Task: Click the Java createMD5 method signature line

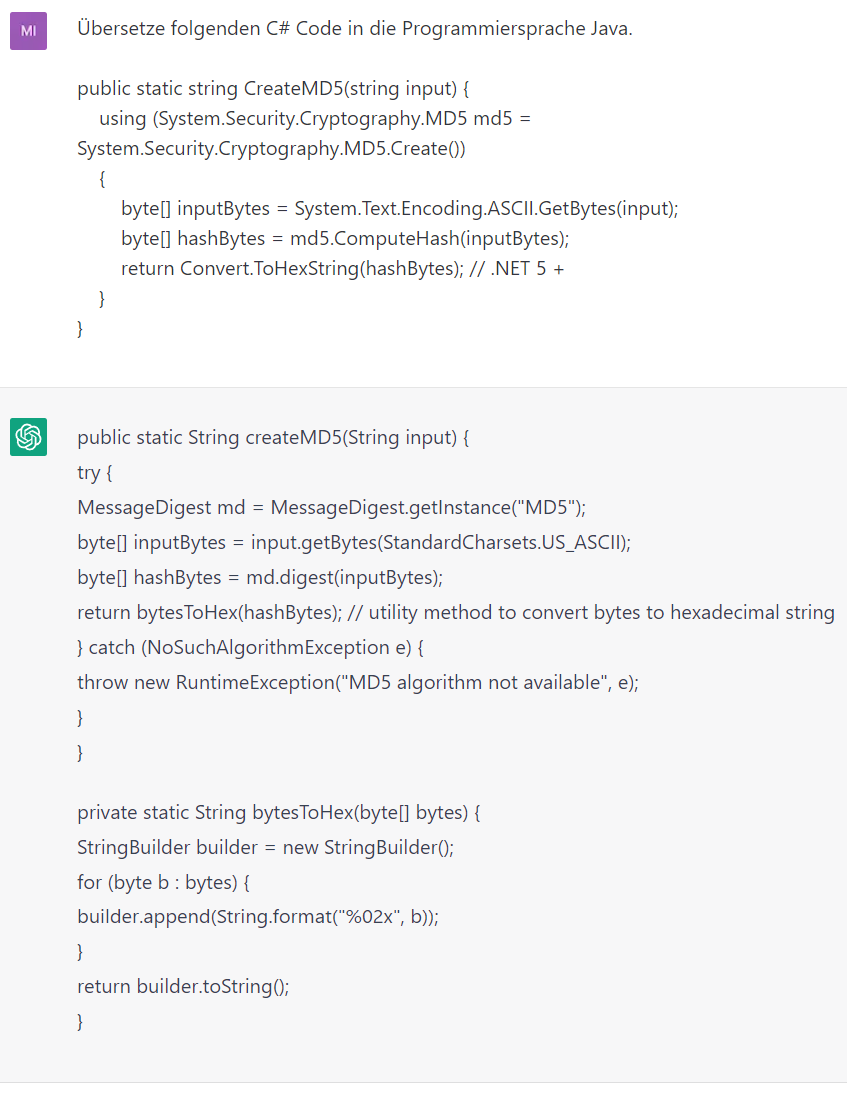Action: click(x=273, y=438)
